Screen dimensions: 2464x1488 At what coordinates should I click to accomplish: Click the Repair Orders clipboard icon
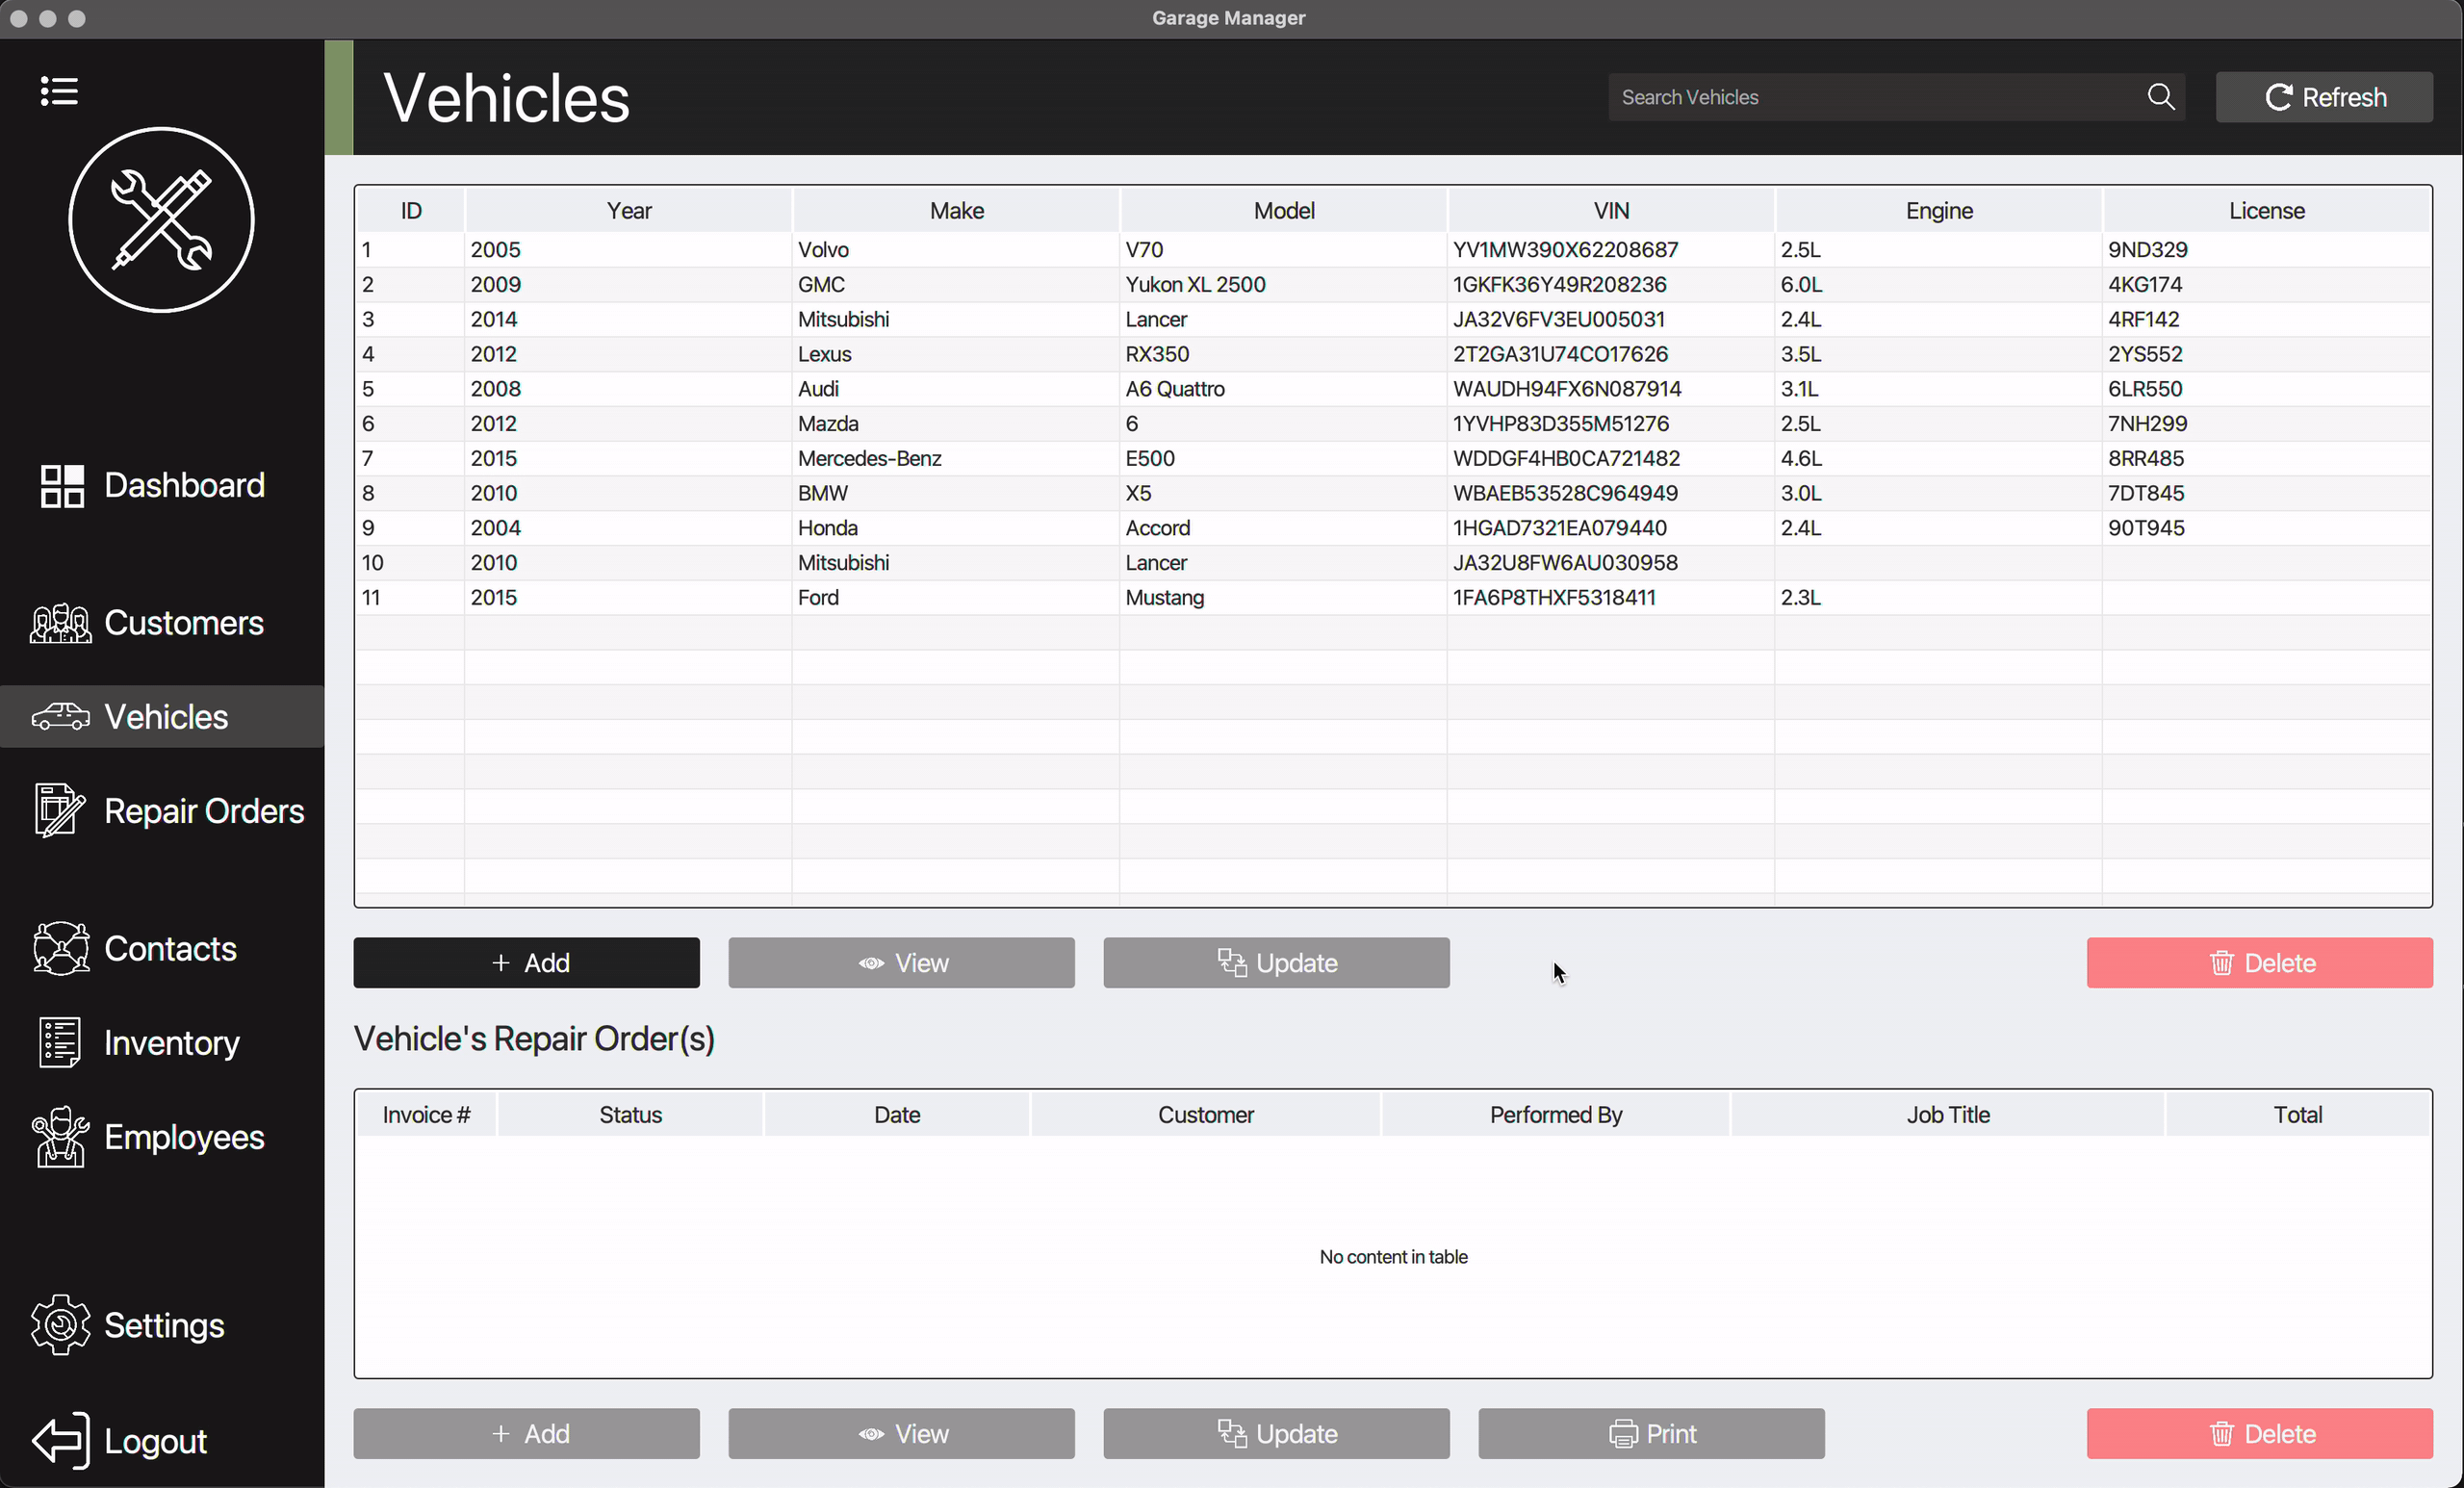pos(59,810)
